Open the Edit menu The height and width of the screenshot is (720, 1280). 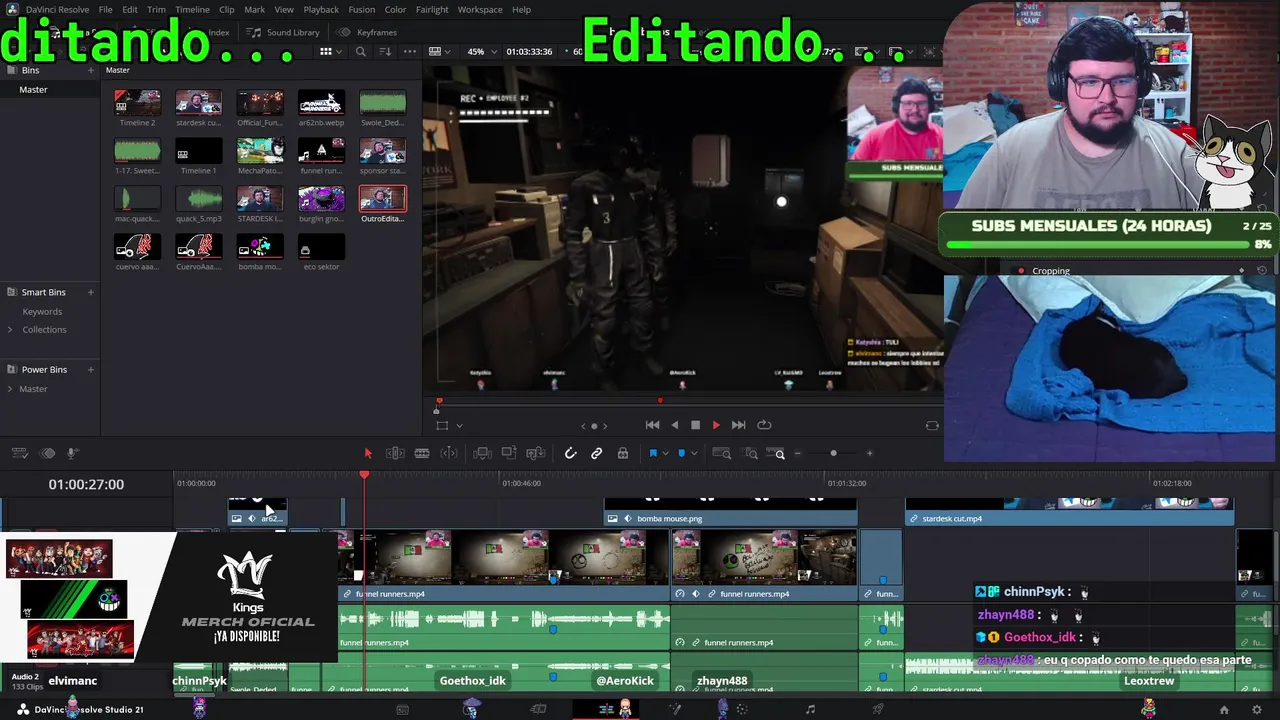pyautogui.click(x=130, y=9)
